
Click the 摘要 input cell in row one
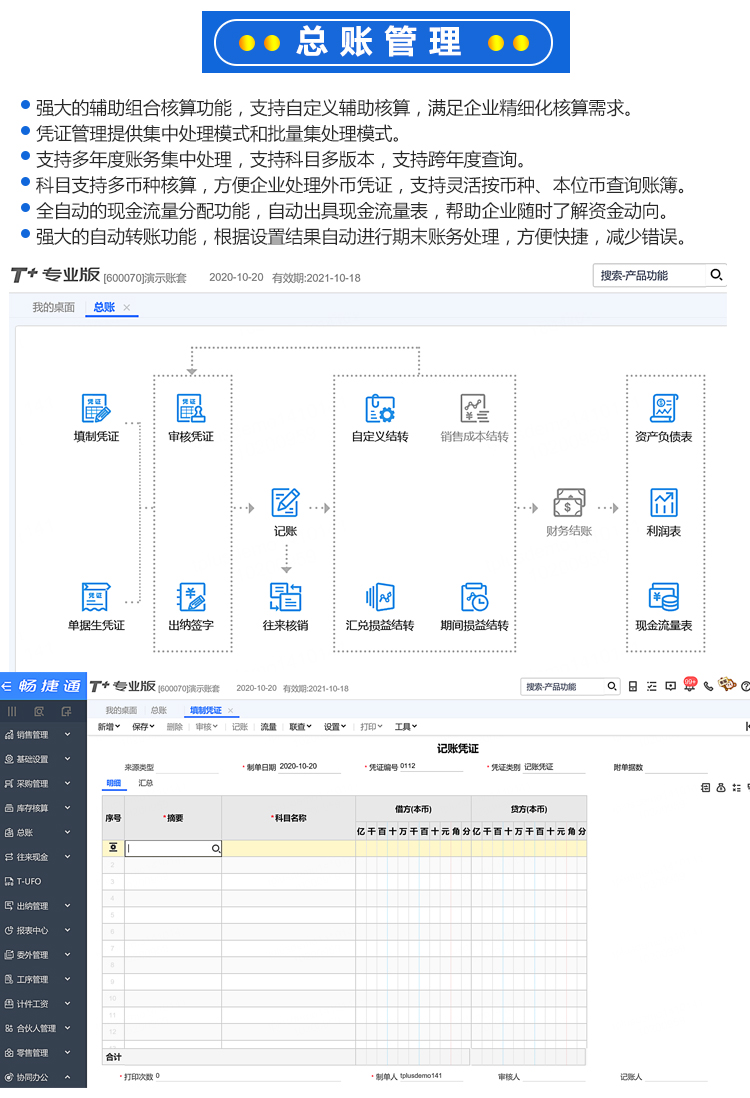(173, 849)
